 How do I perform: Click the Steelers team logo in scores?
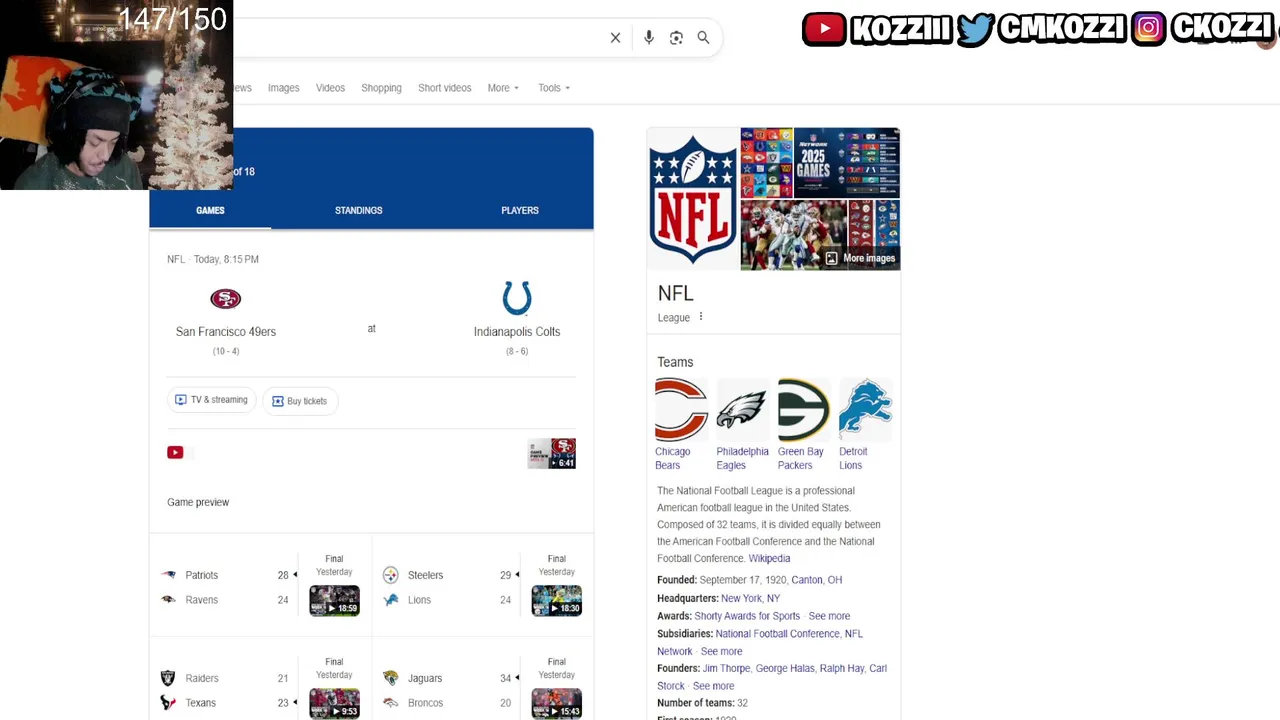tap(391, 575)
